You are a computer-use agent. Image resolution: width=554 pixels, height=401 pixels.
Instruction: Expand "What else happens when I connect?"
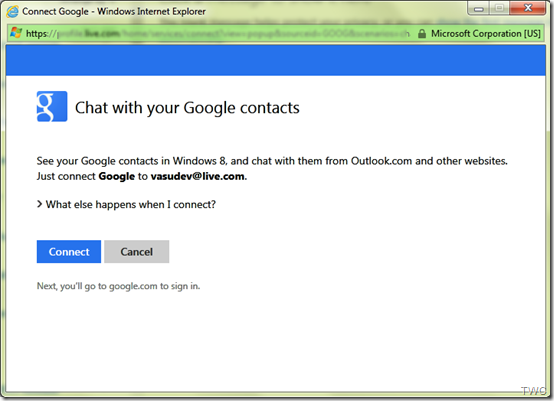(x=126, y=204)
